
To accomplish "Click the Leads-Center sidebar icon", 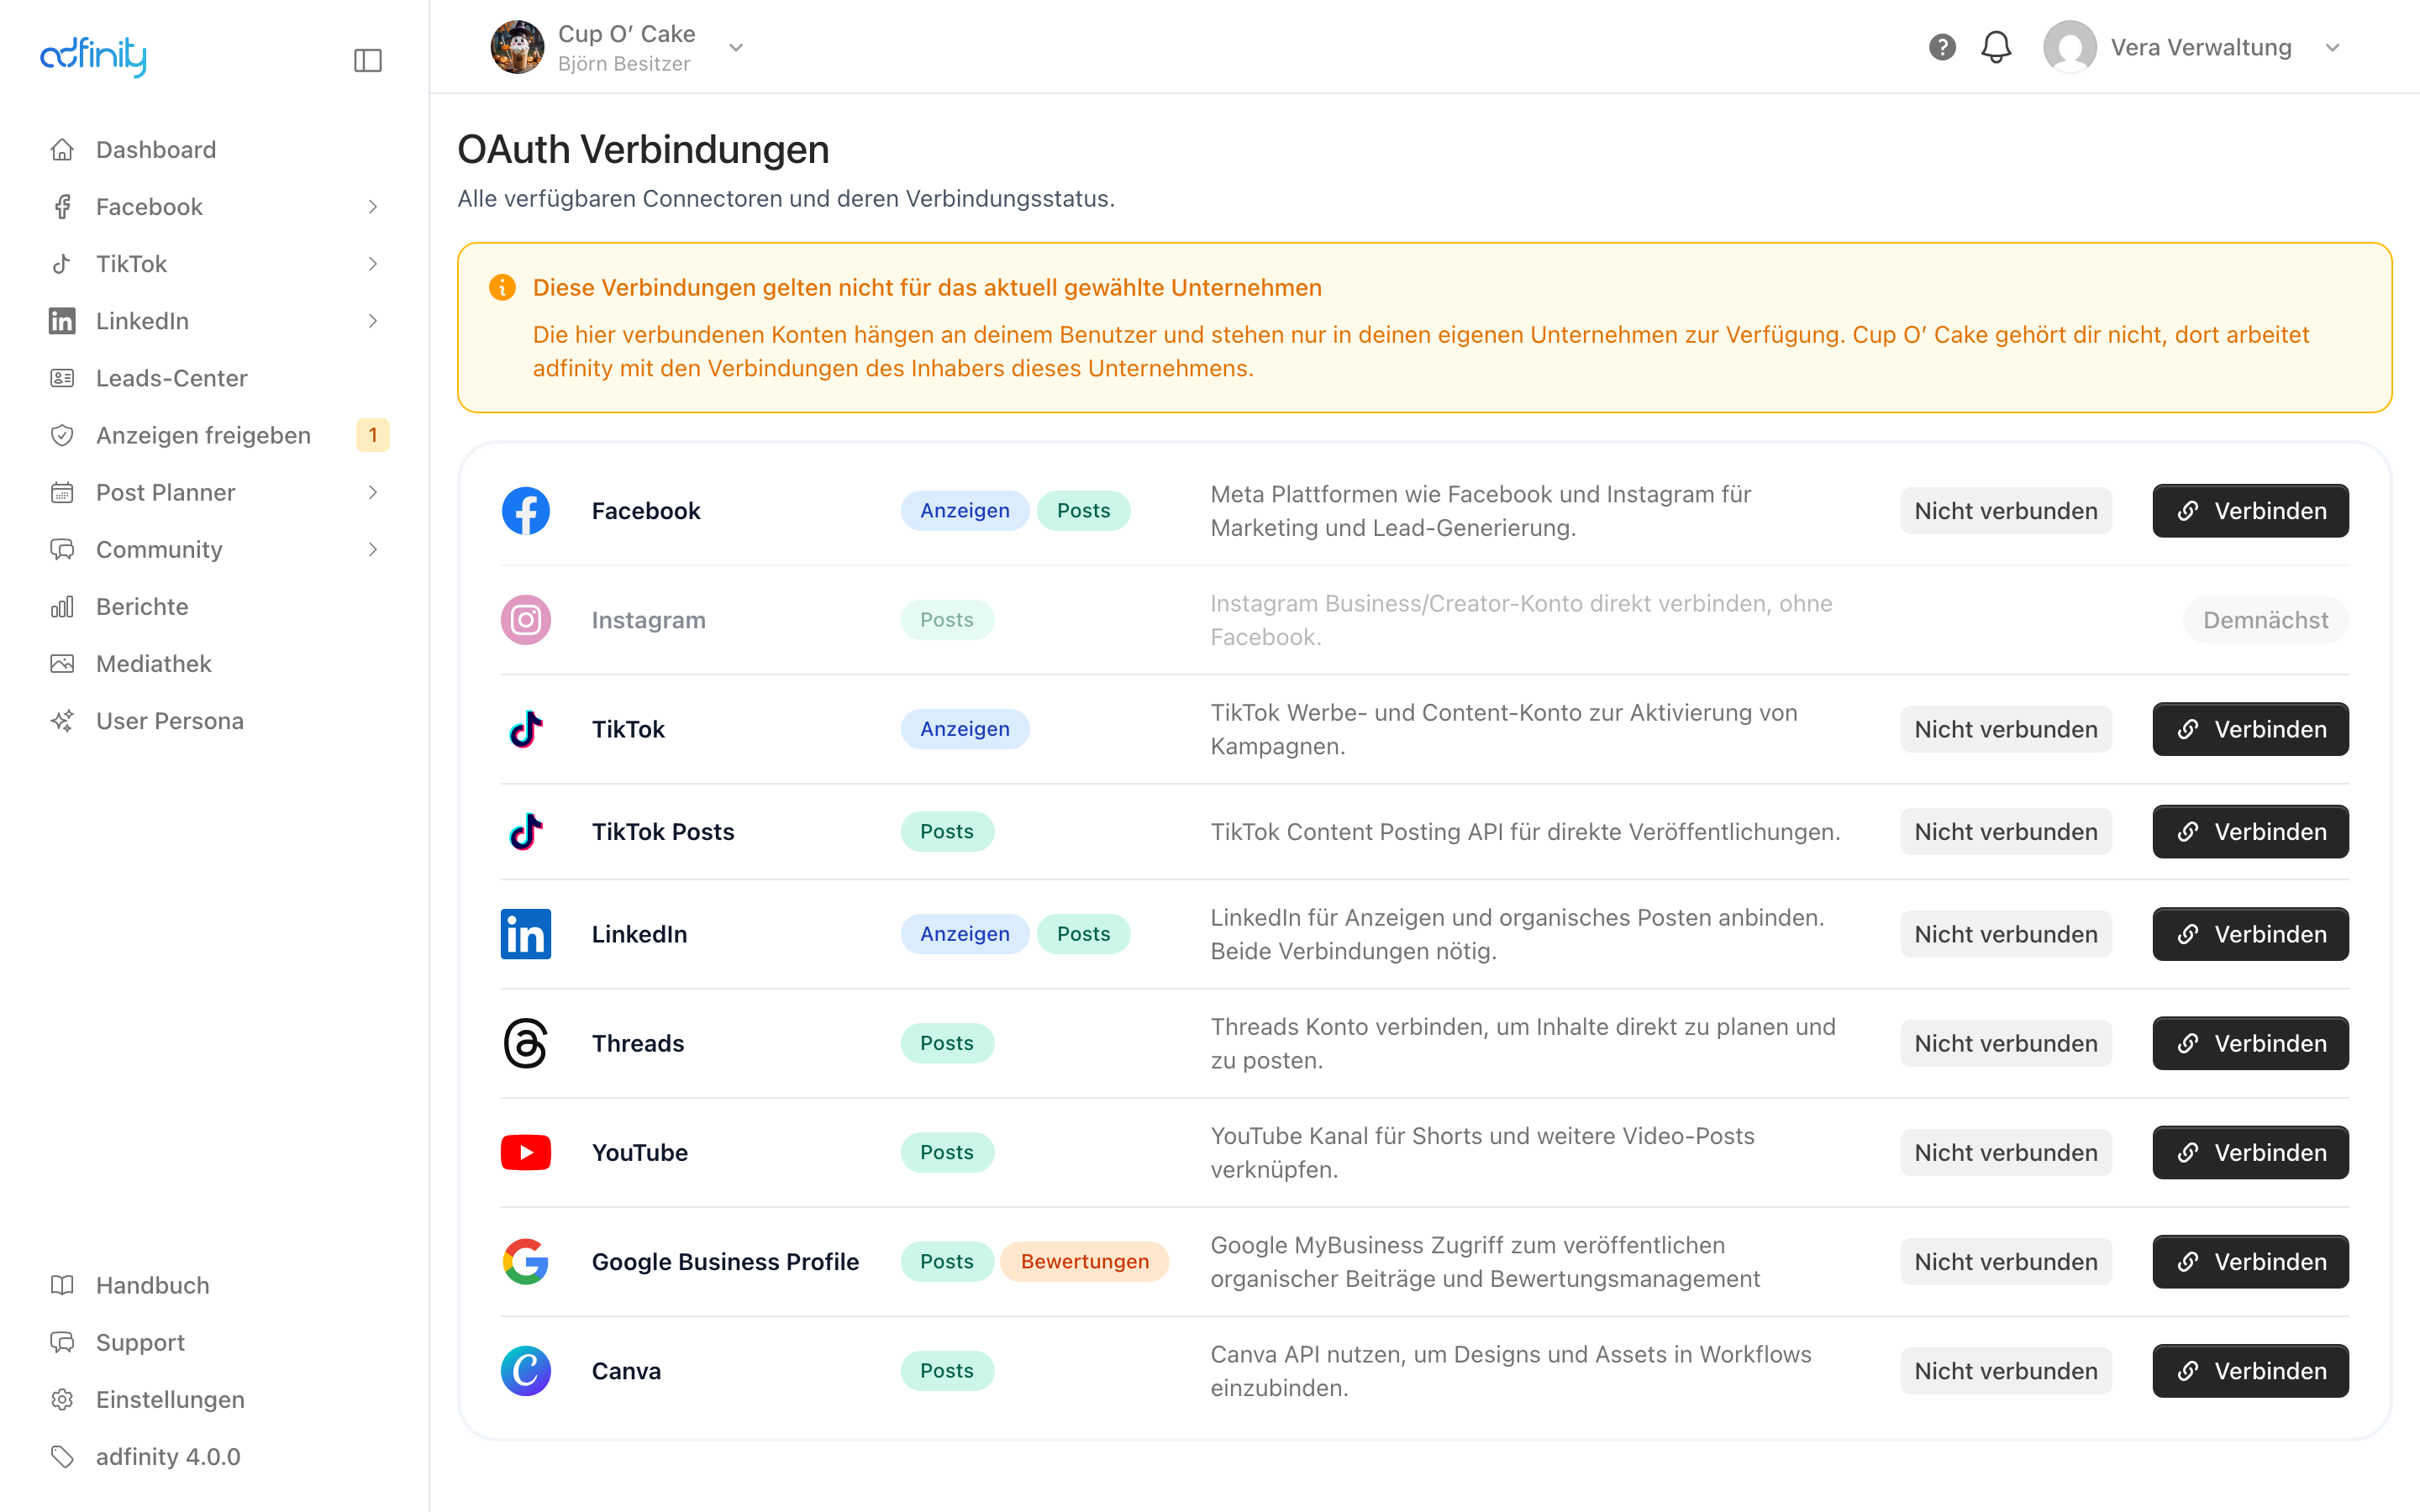I will pos(62,378).
